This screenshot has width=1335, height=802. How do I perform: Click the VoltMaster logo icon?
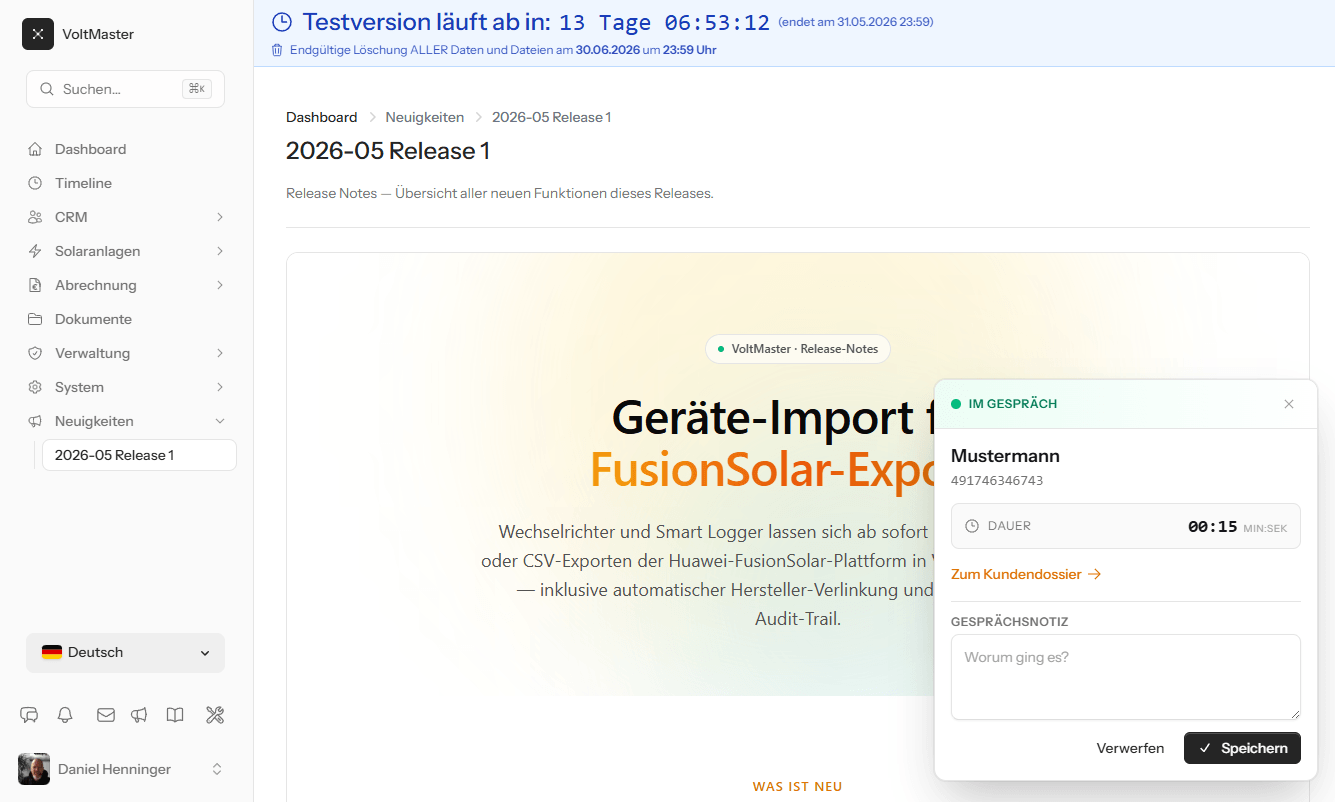click(38, 34)
